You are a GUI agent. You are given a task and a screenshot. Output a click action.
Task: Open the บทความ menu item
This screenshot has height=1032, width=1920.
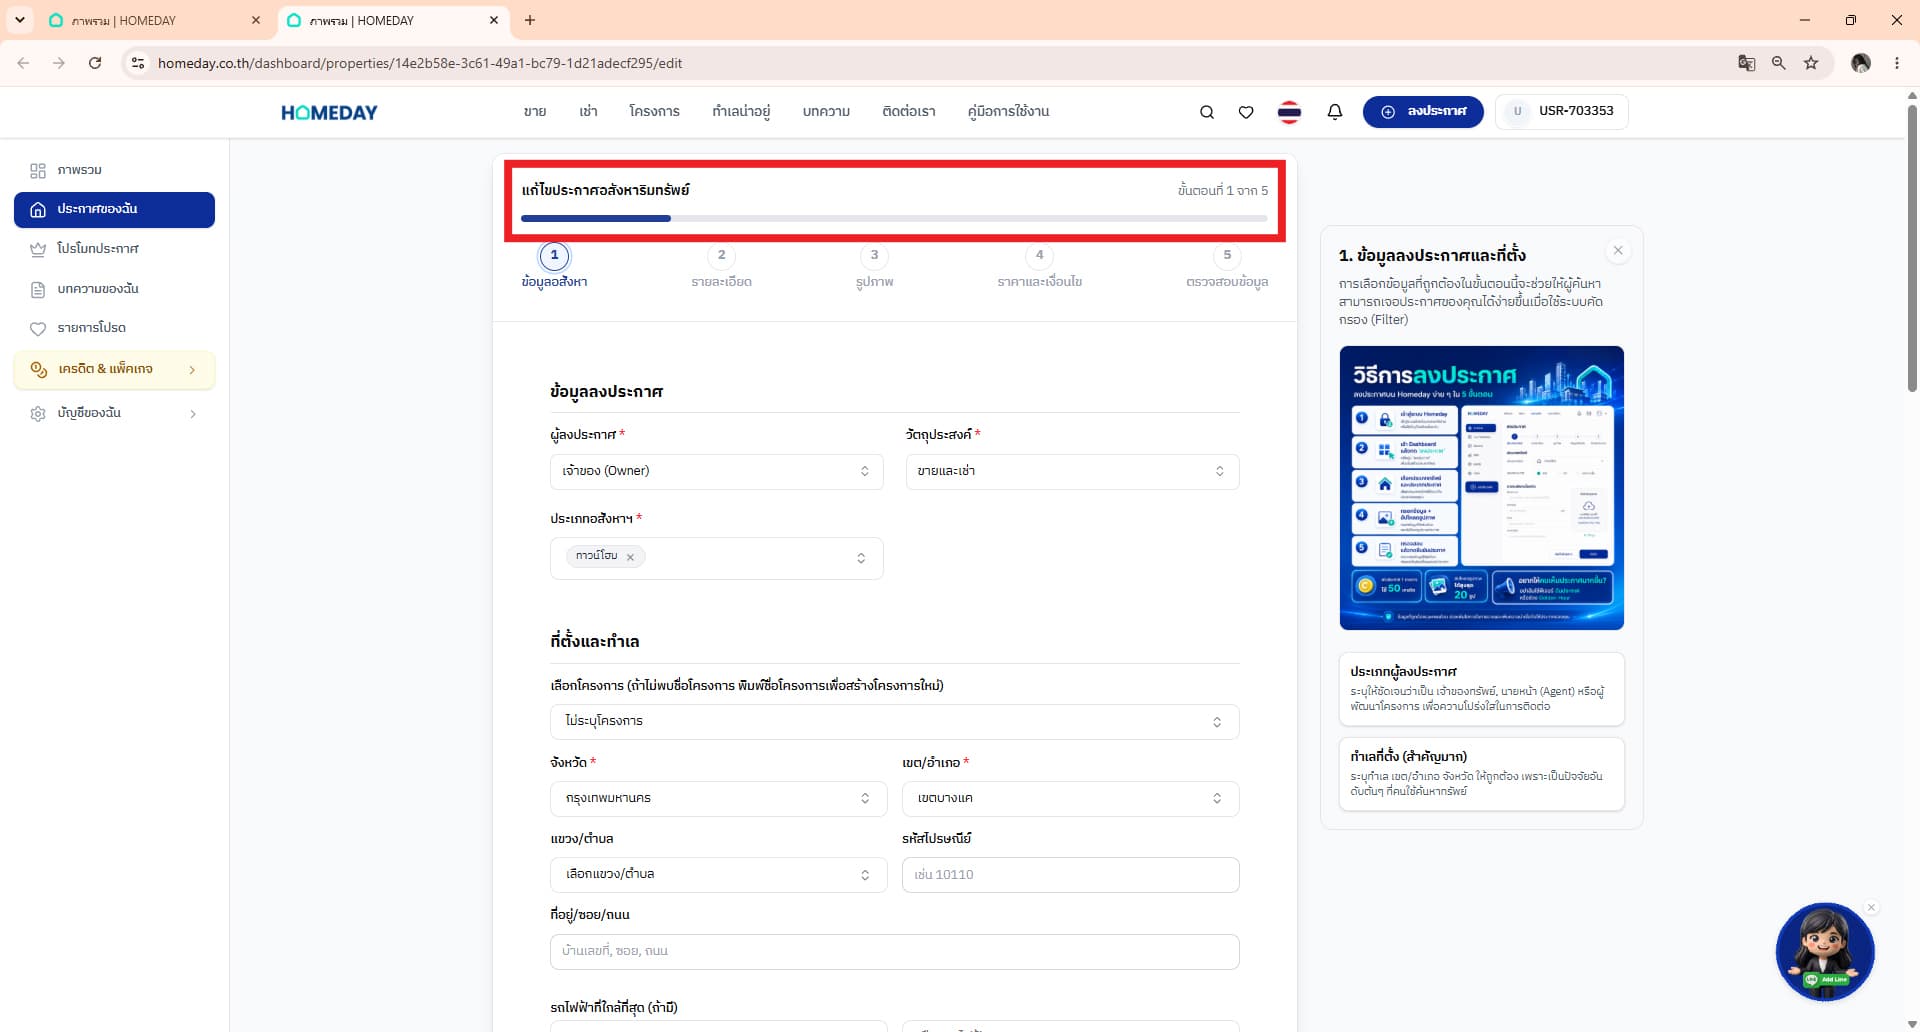click(x=826, y=111)
